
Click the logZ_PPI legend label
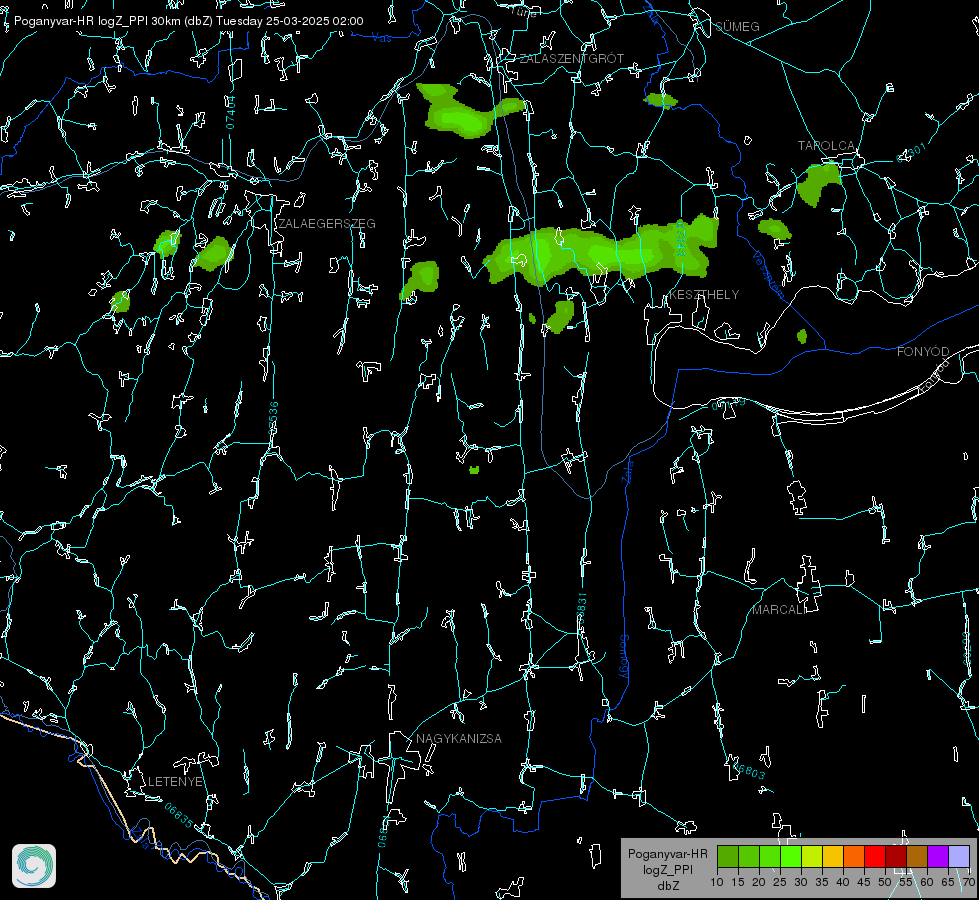pos(667,869)
